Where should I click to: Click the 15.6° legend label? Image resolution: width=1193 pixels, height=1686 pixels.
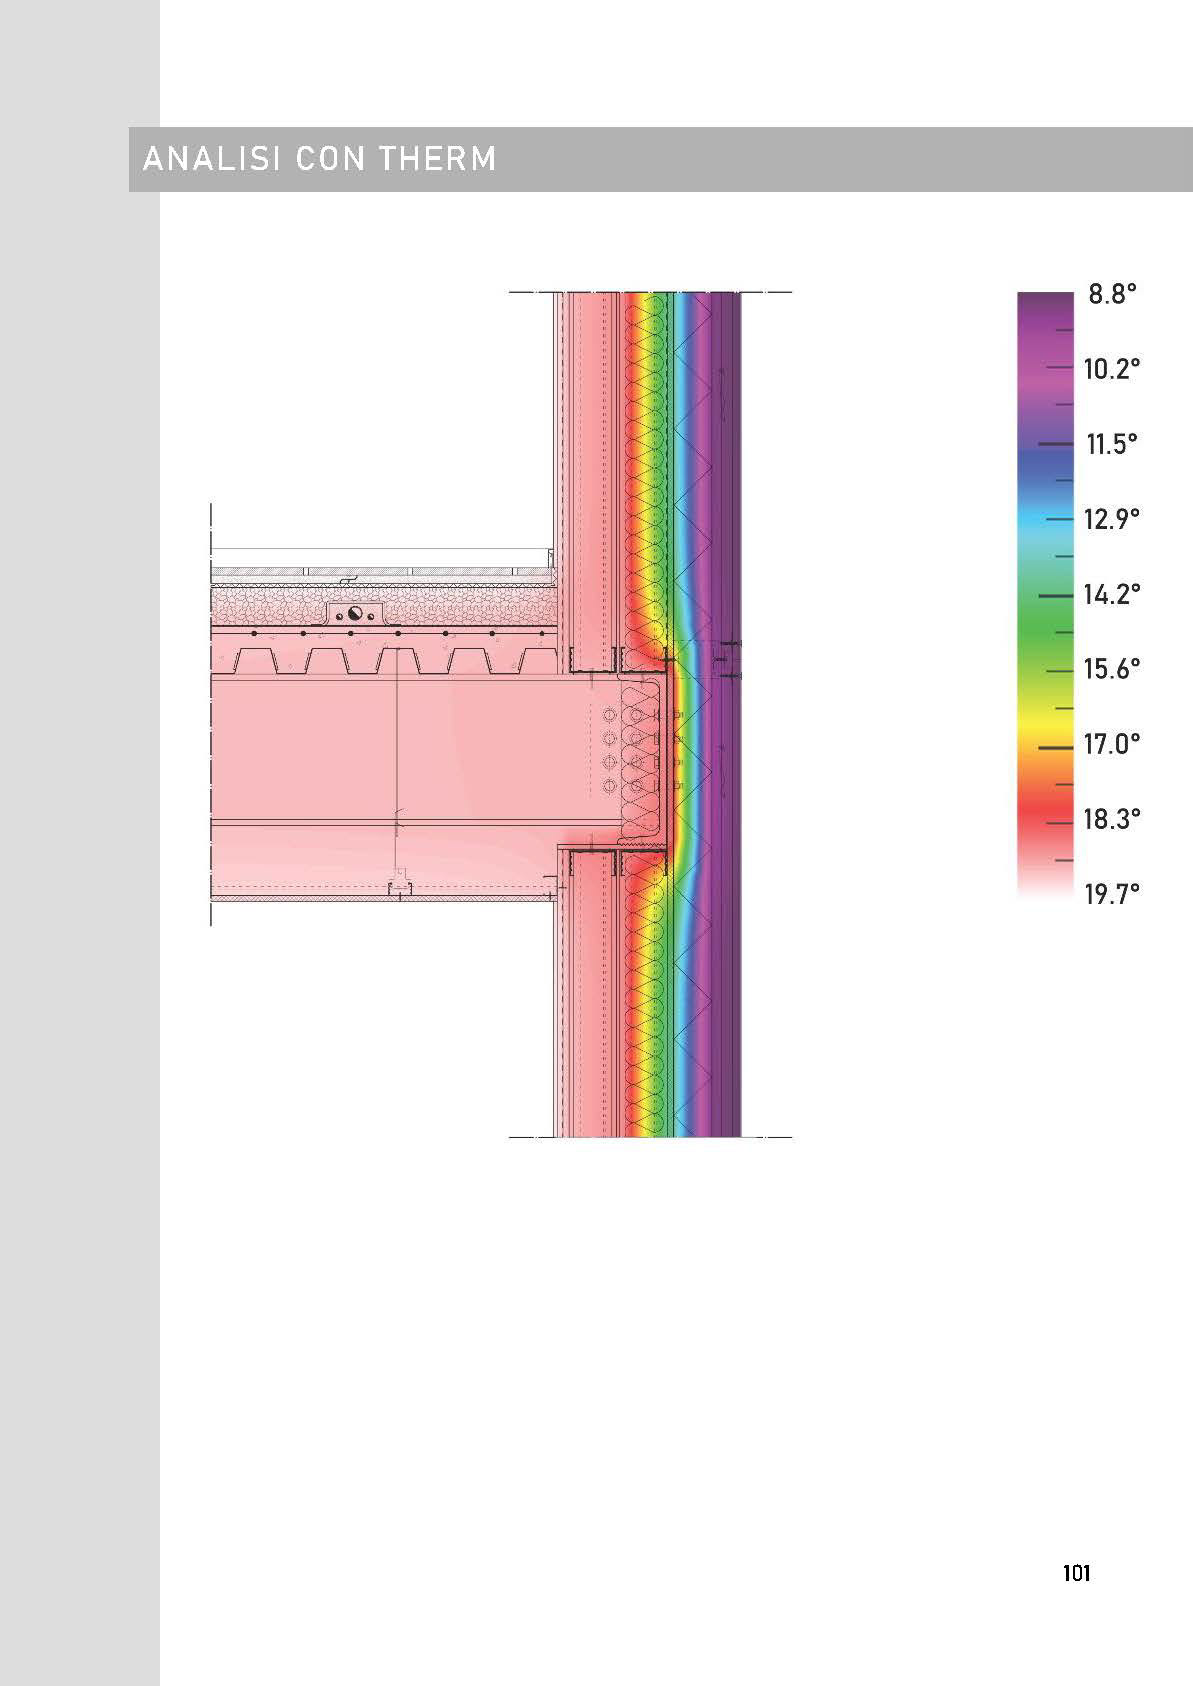coord(1112,669)
